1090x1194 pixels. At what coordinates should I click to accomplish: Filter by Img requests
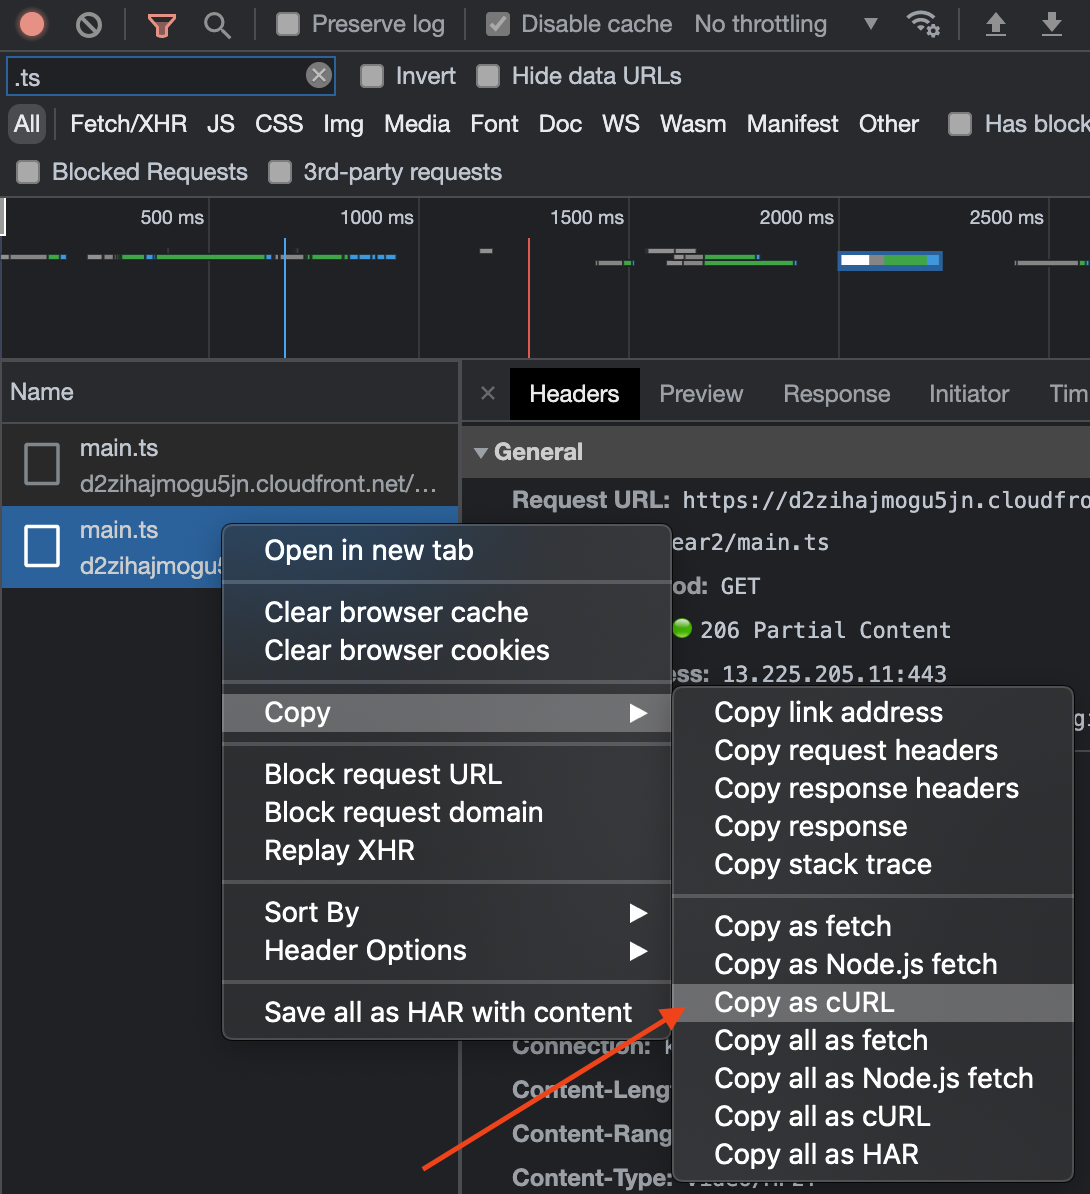point(343,124)
